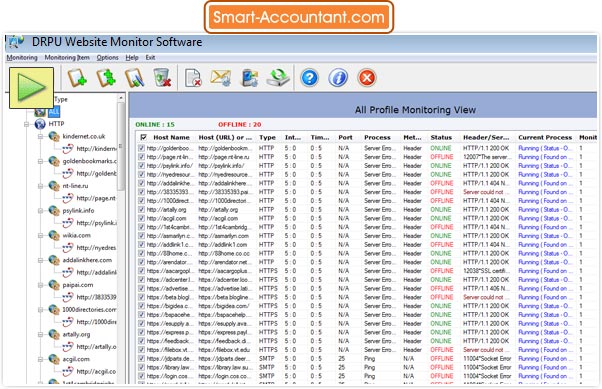Open the Monitoring menu
The width and height of the screenshot is (602, 389).
coord(22,58)
